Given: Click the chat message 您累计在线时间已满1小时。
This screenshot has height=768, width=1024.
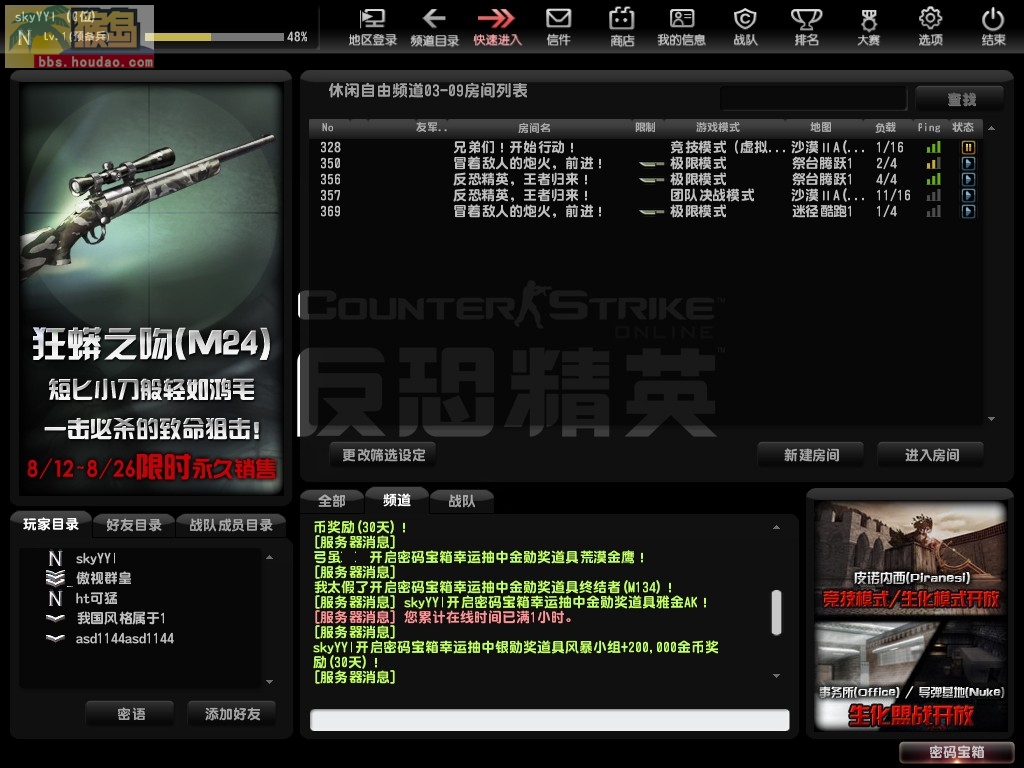Looking at the screenshot, I should coord(489,617).
